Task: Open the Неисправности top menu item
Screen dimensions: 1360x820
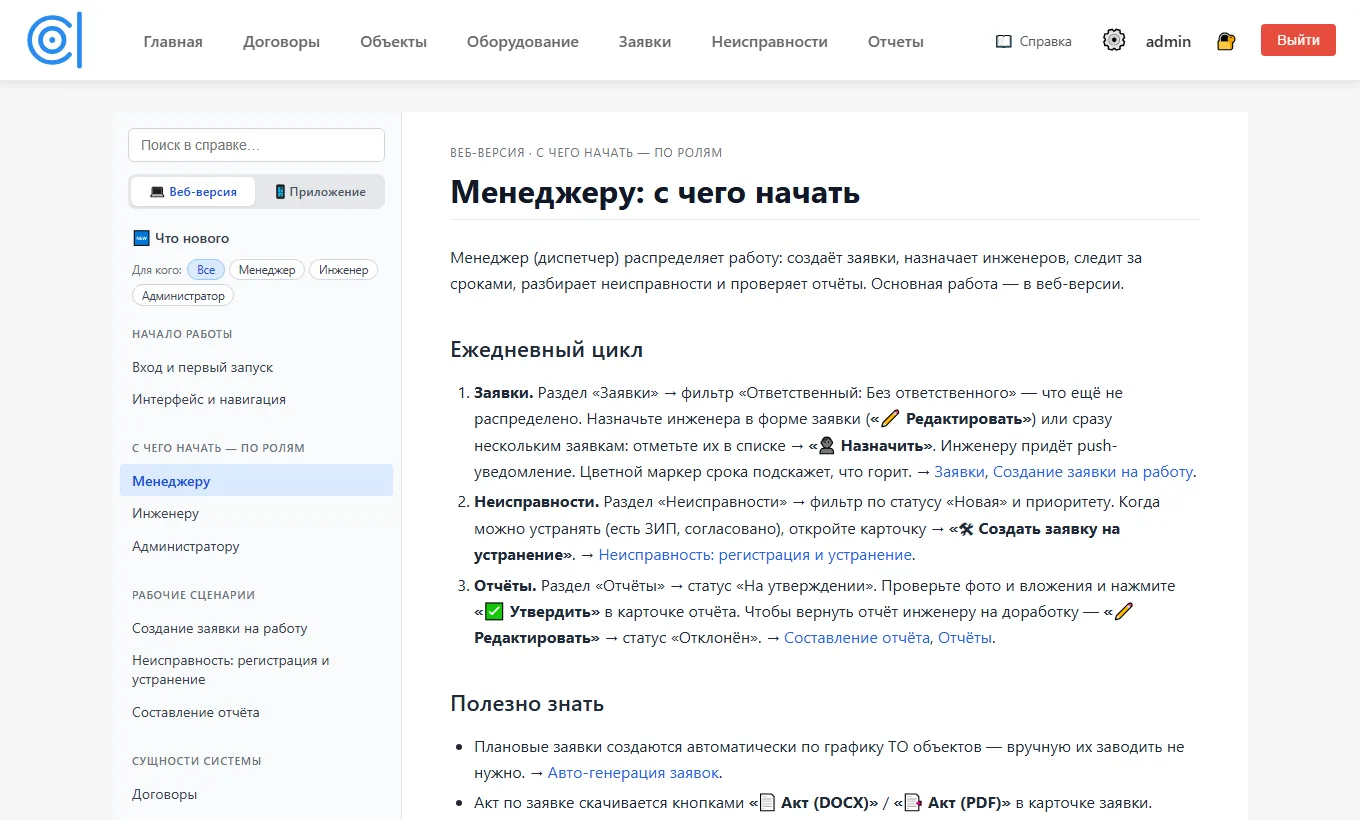Action: pos(770,42)
